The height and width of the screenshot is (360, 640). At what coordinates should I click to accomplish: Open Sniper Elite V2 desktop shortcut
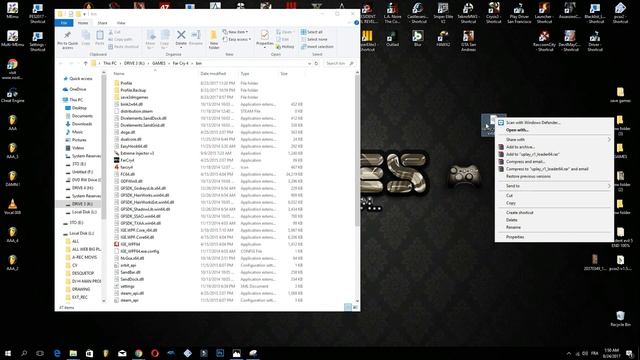[x=443, y=13]
